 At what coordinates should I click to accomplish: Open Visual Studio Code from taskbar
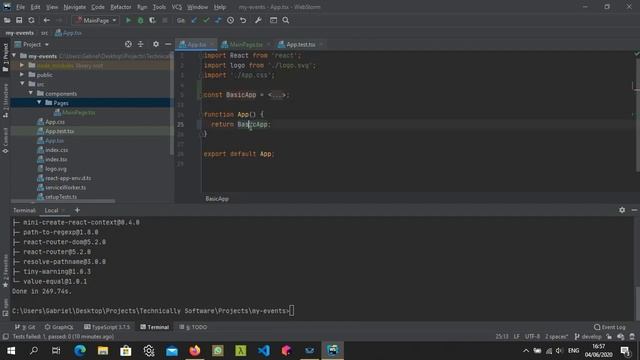264,350
